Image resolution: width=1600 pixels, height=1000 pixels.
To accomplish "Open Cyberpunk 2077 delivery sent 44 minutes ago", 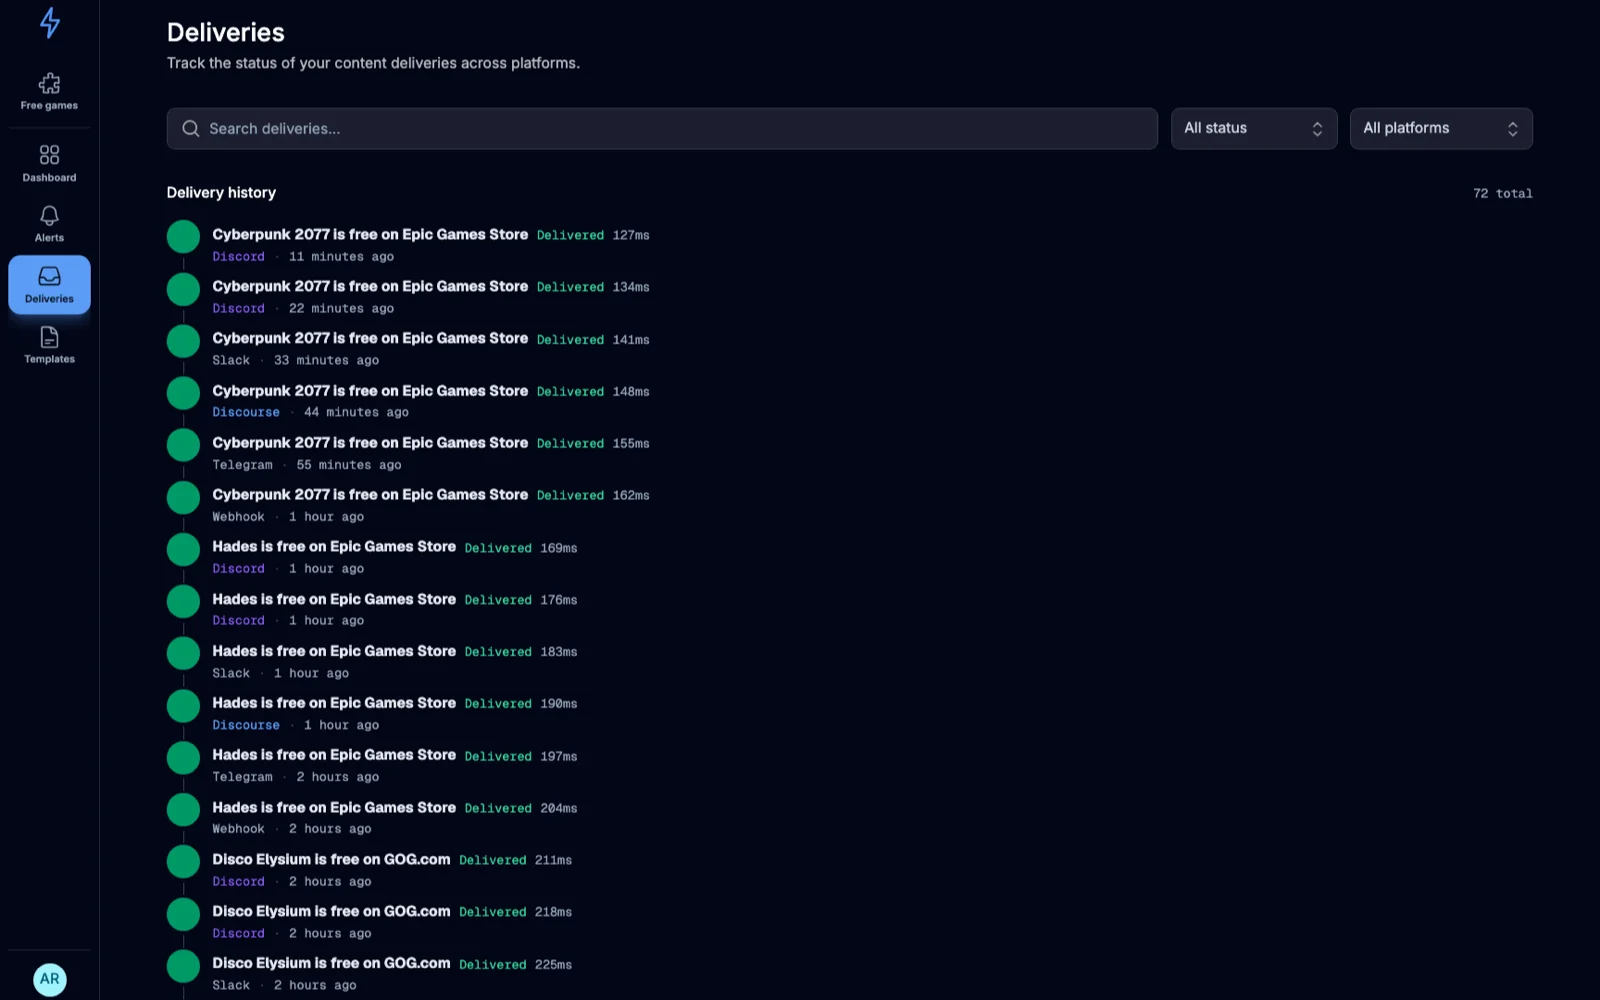I will [x=370, y=391].
